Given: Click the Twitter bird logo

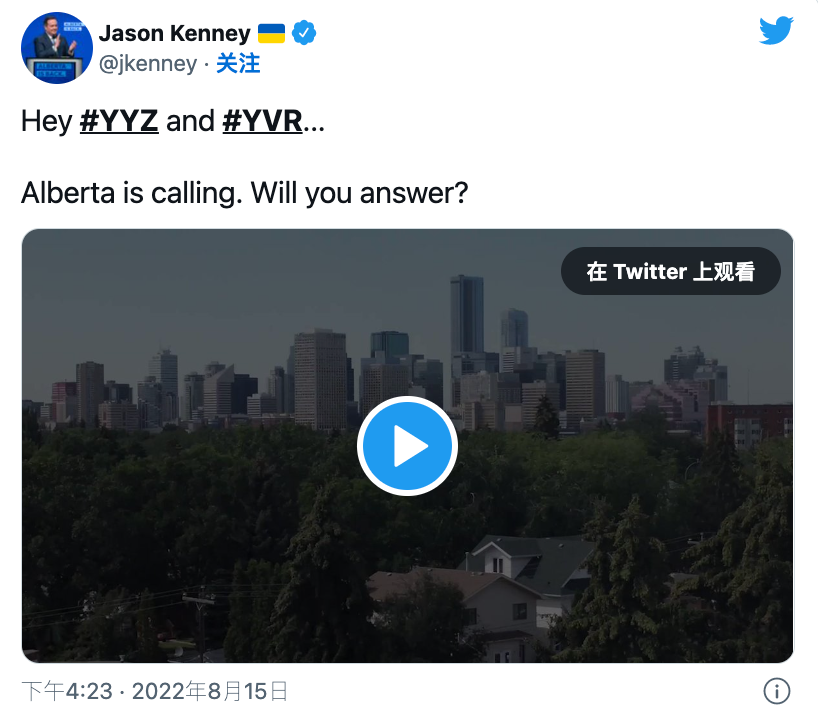Looking at the screenshot, I should [776, 30].
